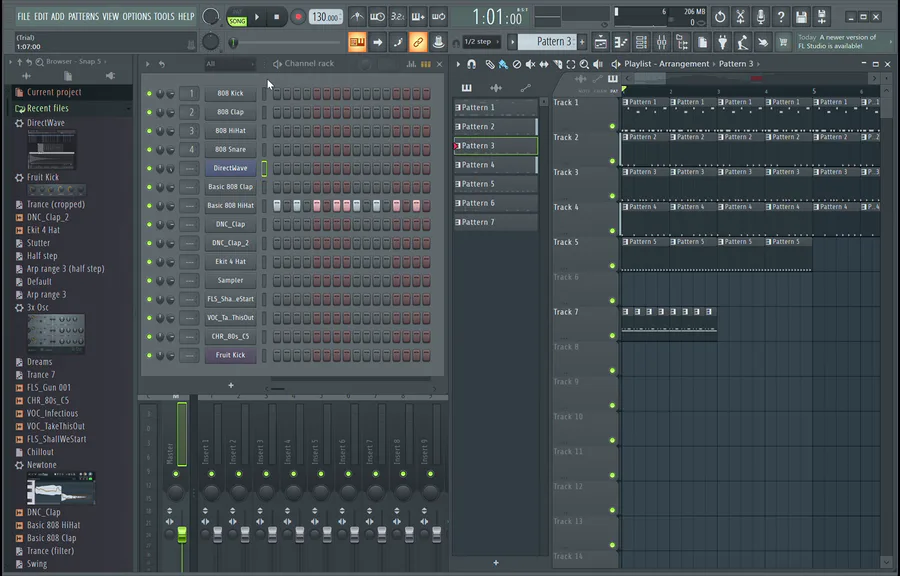Image resolution: width=900 pixels, height=576 pixels.
Task: Open audio editor scissors icon
Action: (740, 17)
